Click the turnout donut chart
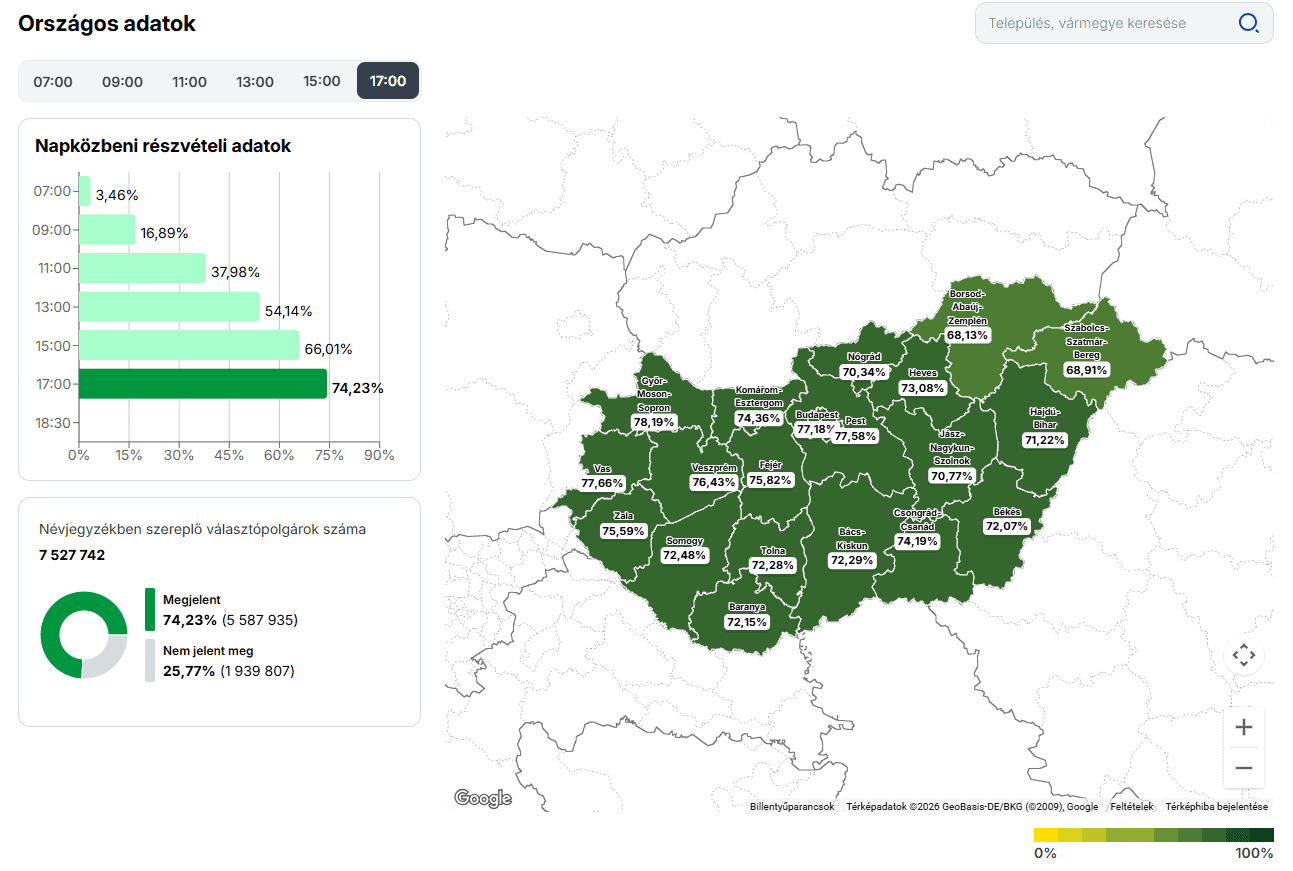Viewport: 1293px width, 871px height. [x=83, y=635]
